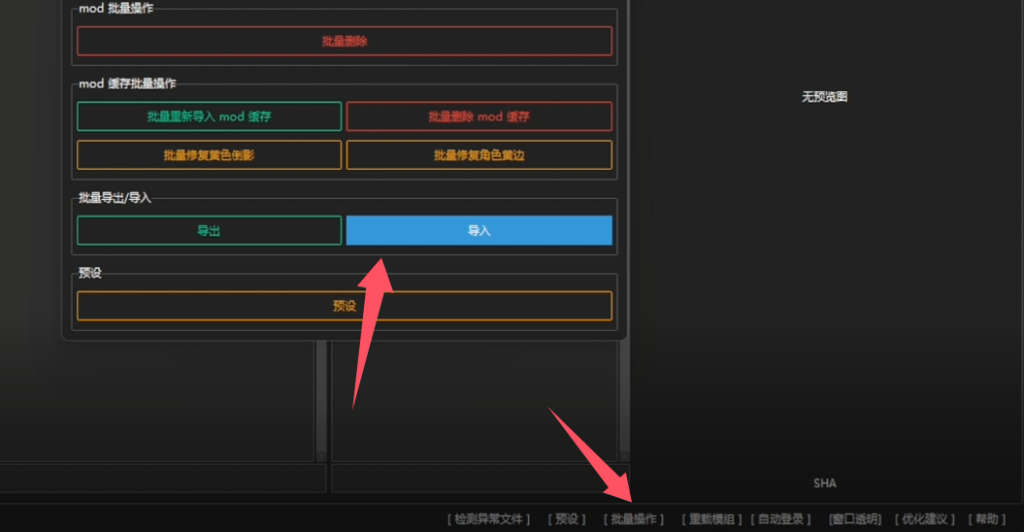Image resolution: width=1024 pixels, height=532 pixels.
Task: Click 批量修复角色黄边 button
Action: coord(479,155)
